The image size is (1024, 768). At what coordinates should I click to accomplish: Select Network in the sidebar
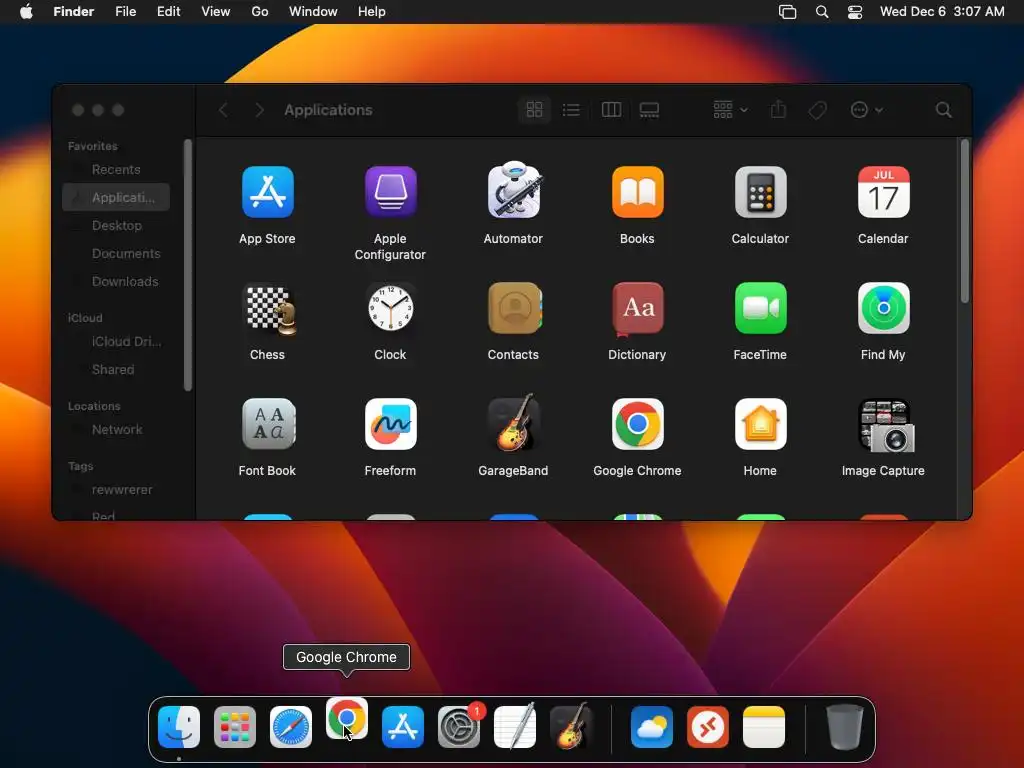(x=116, y=430)
